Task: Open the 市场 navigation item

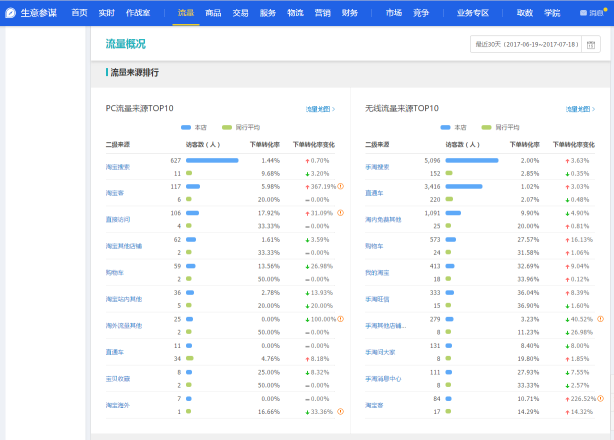Action: tap(394, 13)
